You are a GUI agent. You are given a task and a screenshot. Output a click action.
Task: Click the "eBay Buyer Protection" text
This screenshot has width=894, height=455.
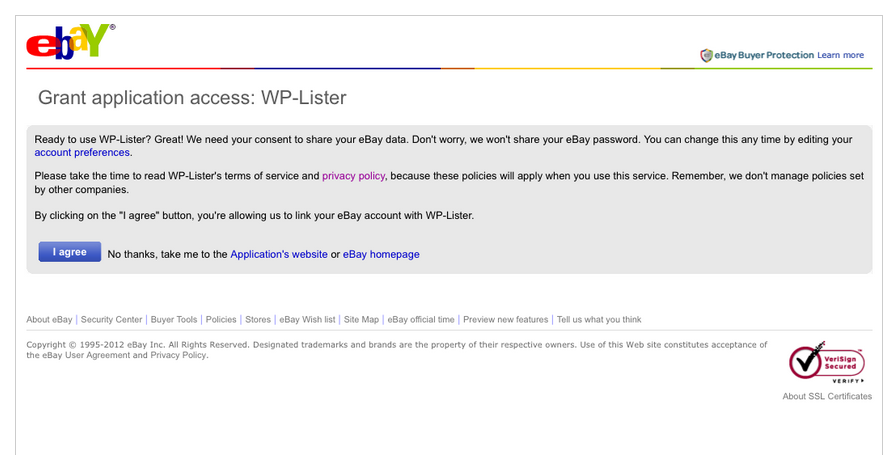coord(764,55)
